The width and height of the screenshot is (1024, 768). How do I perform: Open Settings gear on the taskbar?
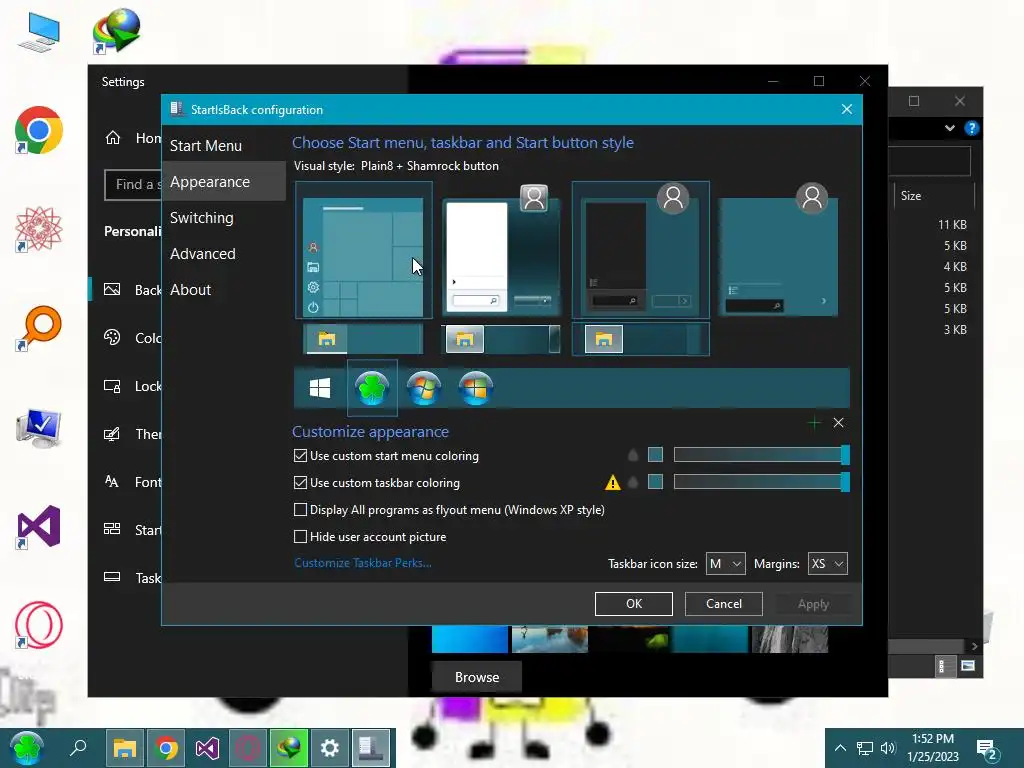[330, 748]
